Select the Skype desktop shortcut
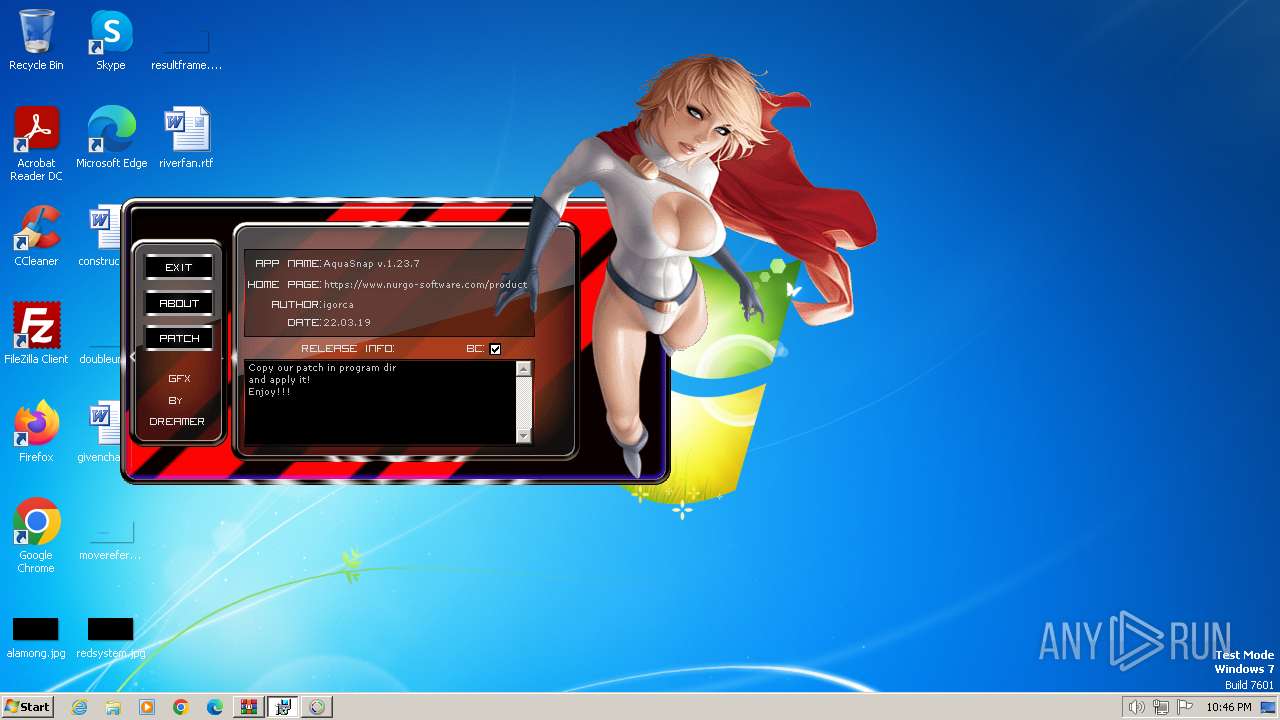 click(110, 41)
